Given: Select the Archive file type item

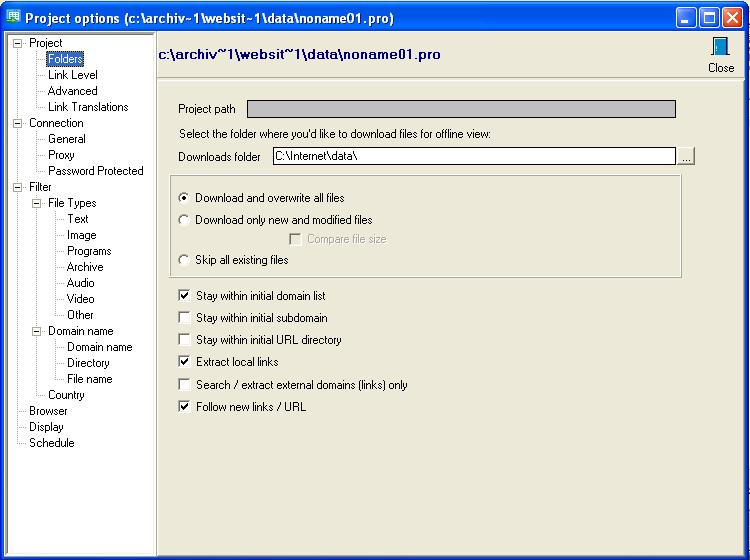Looking at the screenshot, I should tap(85, 267).
